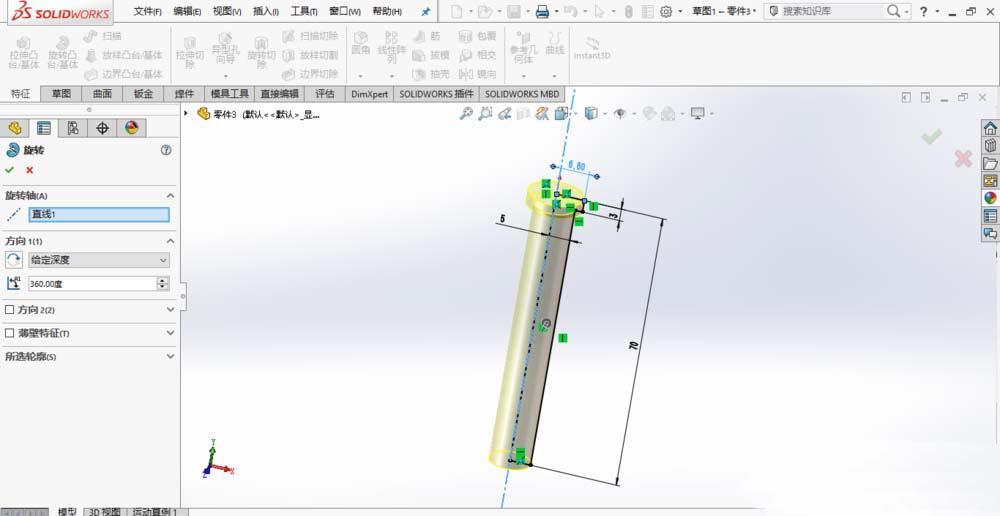Click the angle spinner arrows

pos(163,284)
